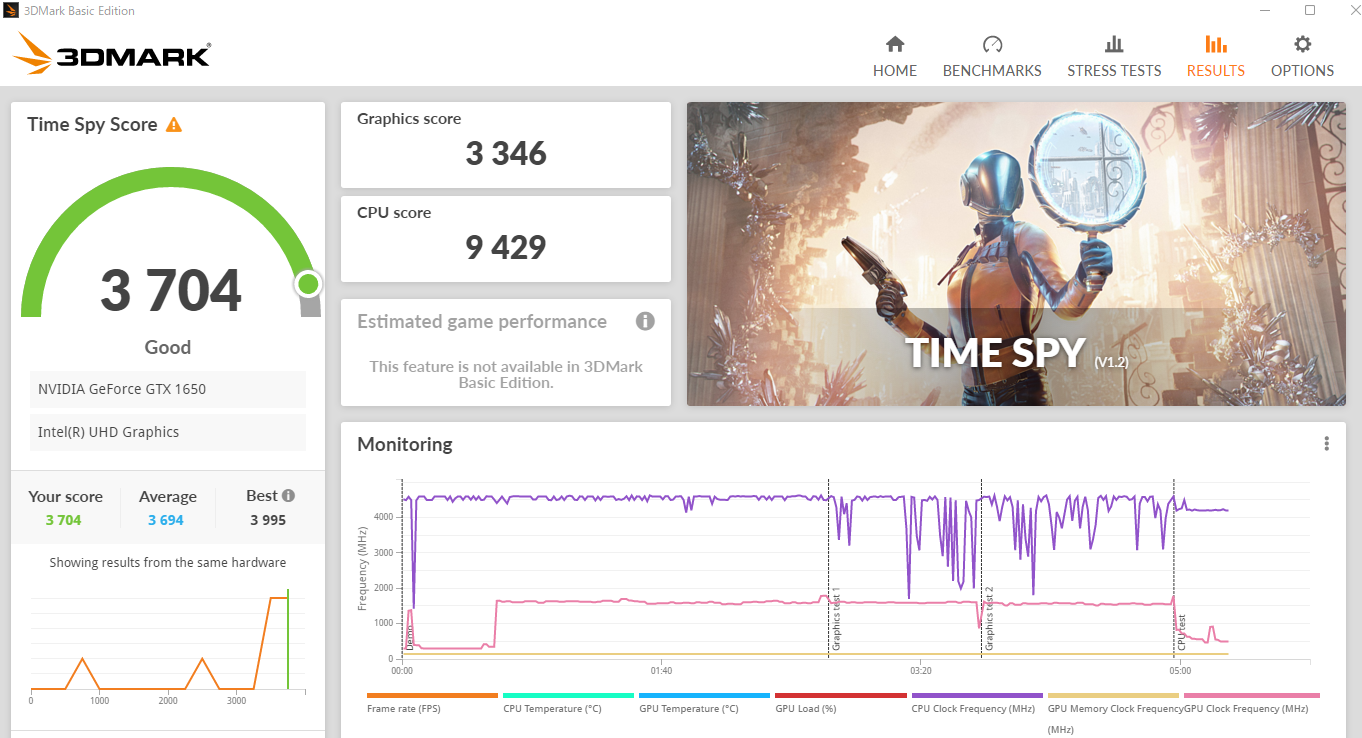Toggle the CPU Clock Frequency legend
The height and width of the screenshot is (738, 1362).
point(976,702)
